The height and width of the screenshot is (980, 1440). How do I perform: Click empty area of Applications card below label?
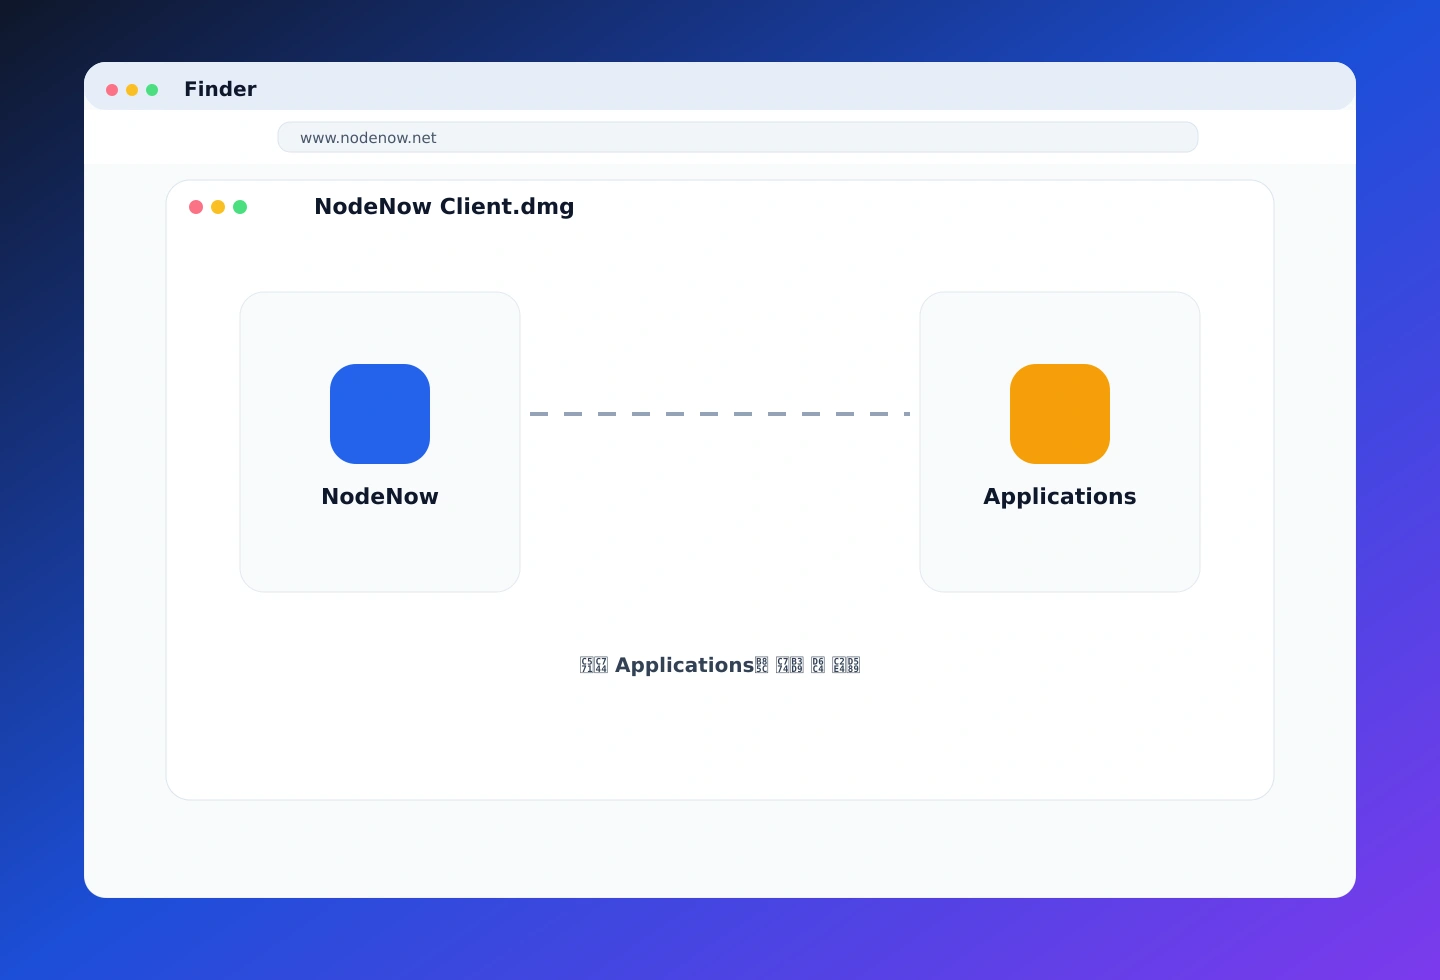1060,550
